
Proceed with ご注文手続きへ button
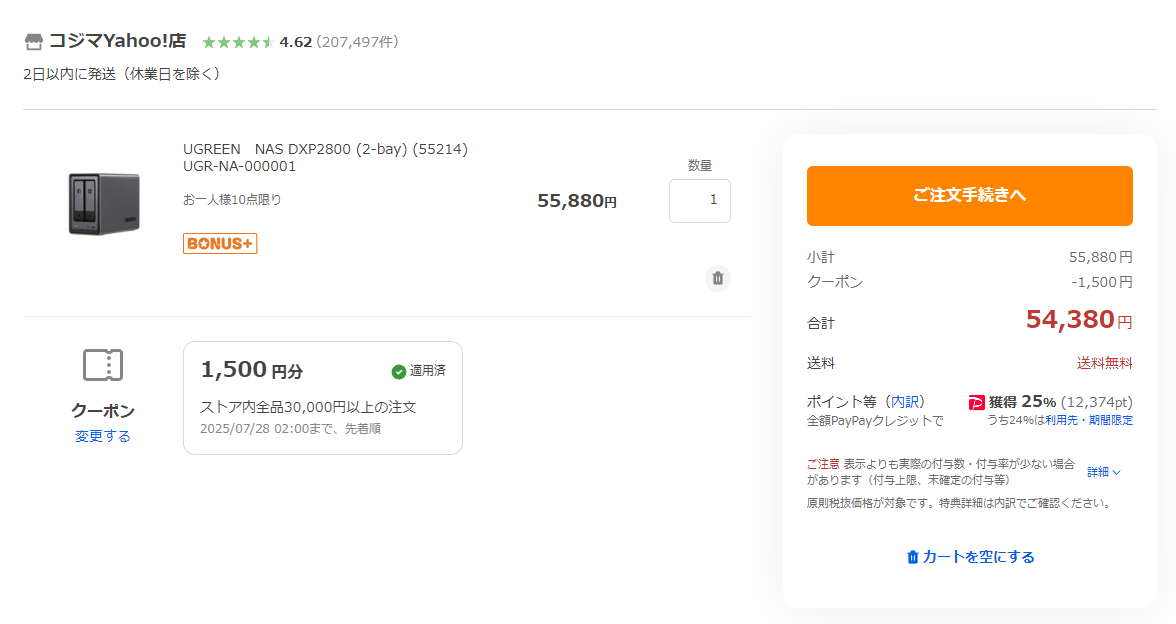pos(970,196)
